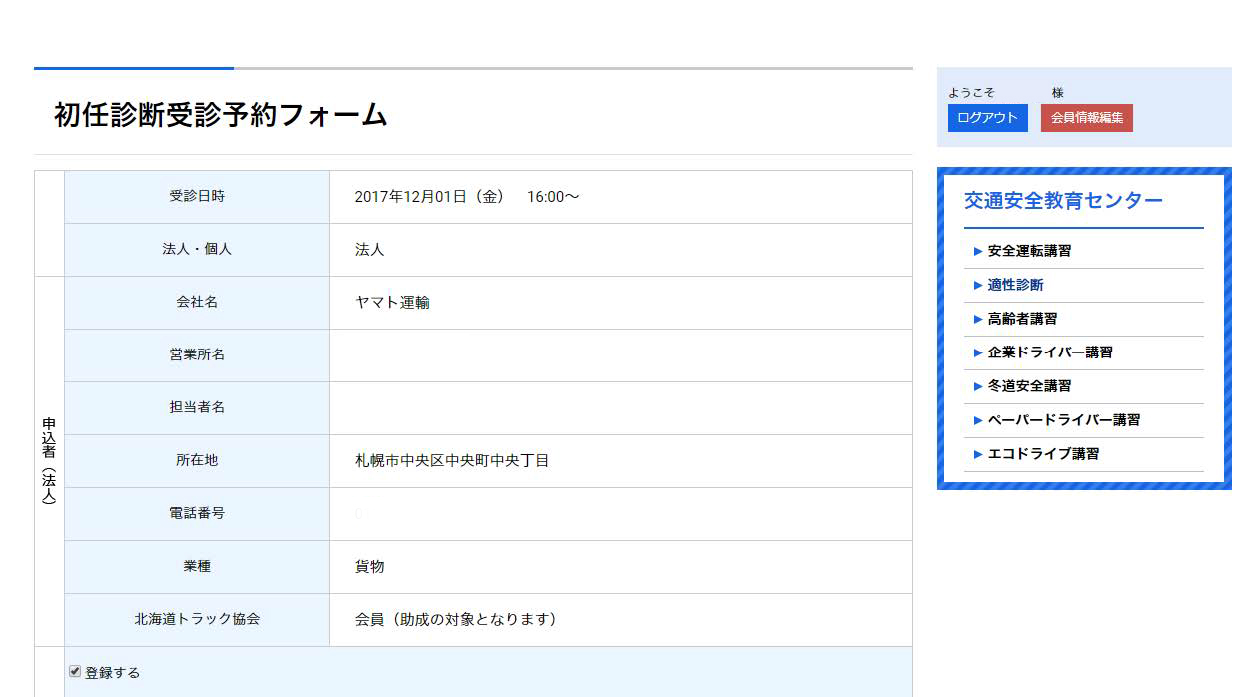Choose エコドライブ講習 from sidebar
The width and height of the screenshot is (1241, 697).
click(1043, 454)
